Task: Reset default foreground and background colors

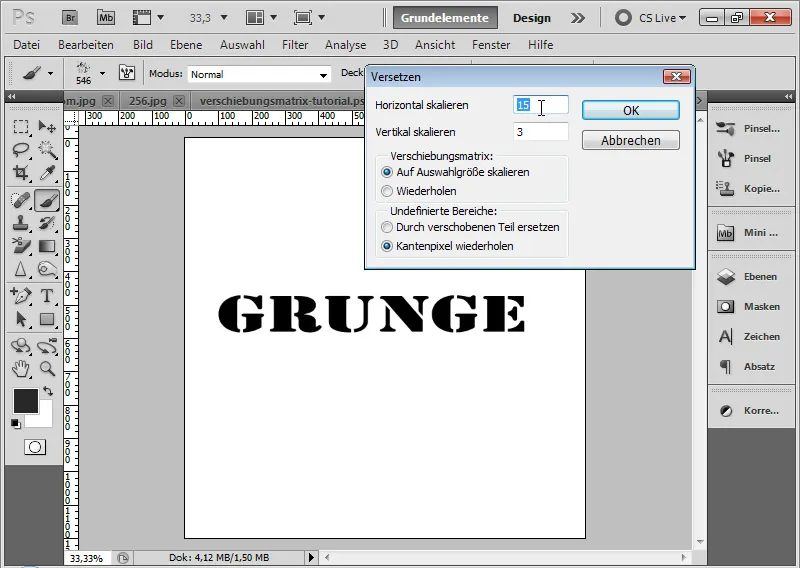Action: [x=16, y=424]
